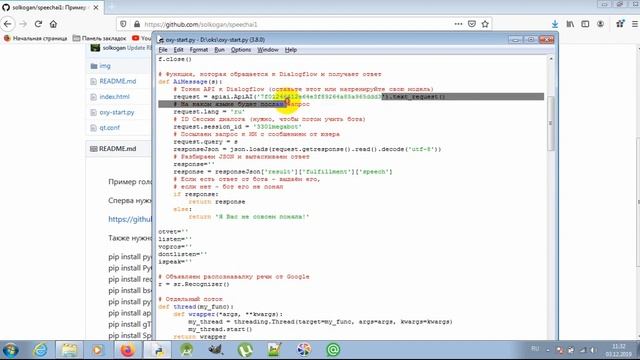The image size is (640, 360).
Task: Open Firefox downloads arrow
Action: point(555,24)
